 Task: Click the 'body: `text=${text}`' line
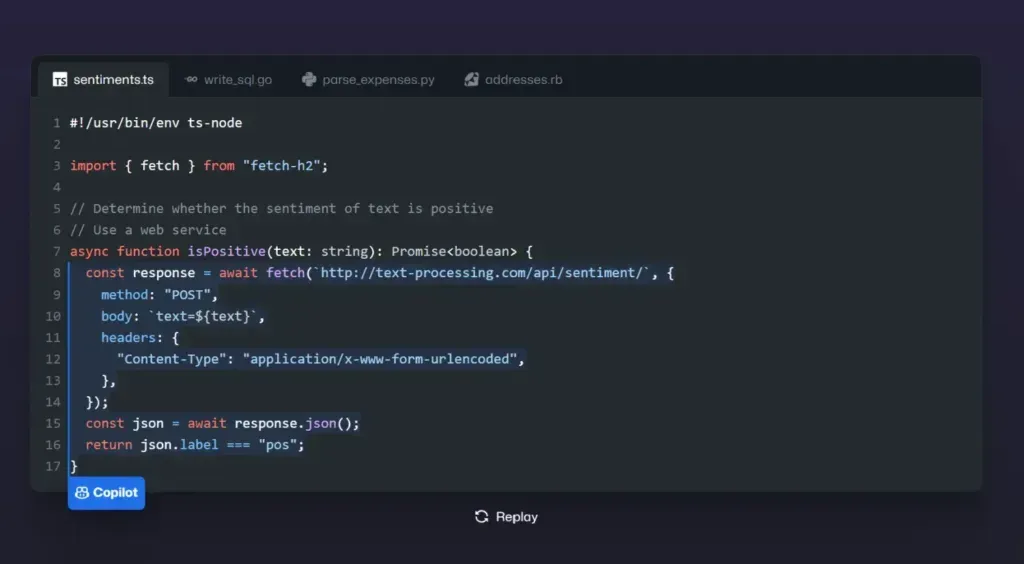tap(183, 316)
